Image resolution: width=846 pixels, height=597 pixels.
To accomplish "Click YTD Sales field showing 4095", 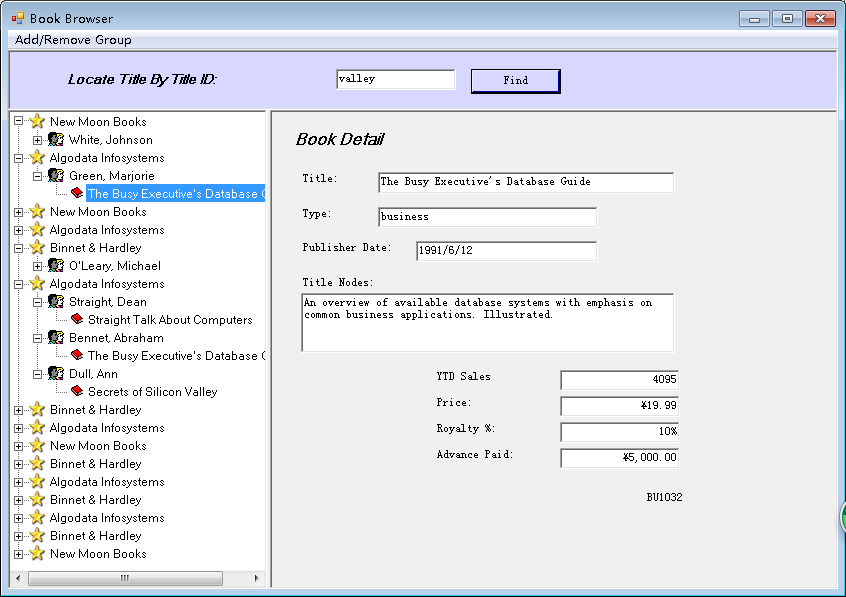I will coord(619,379).
